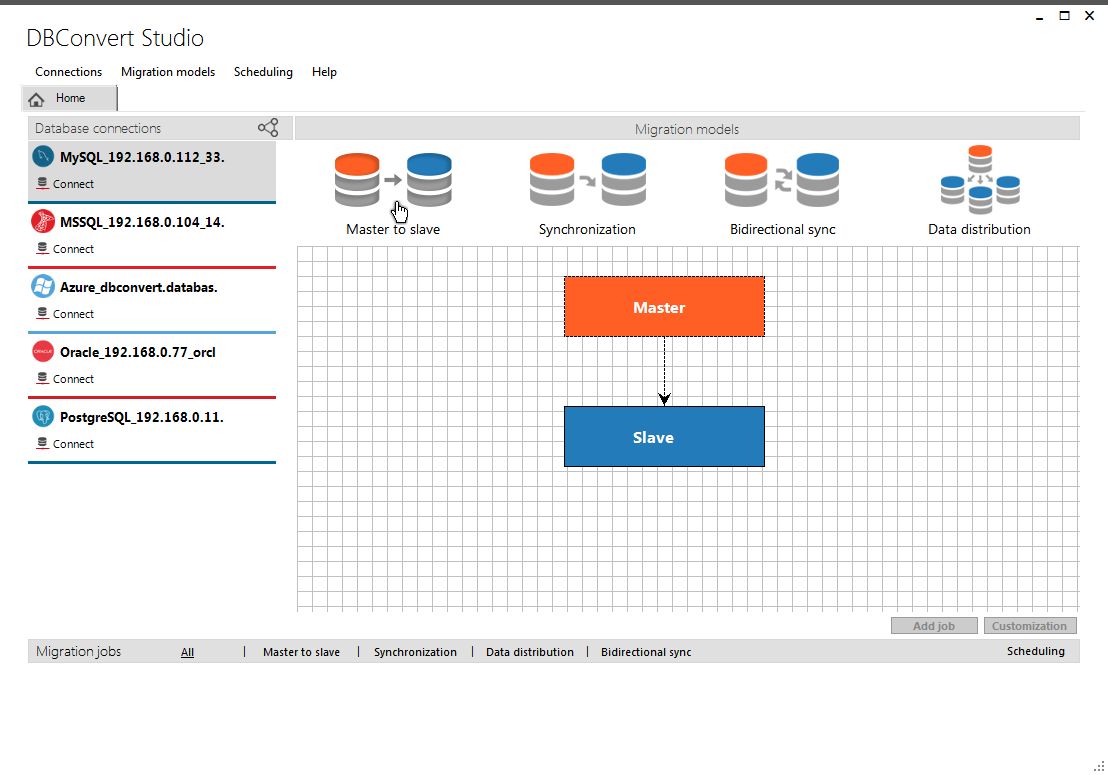Select the Synchronization migration model
The image size is (1108, 775).
587,180
